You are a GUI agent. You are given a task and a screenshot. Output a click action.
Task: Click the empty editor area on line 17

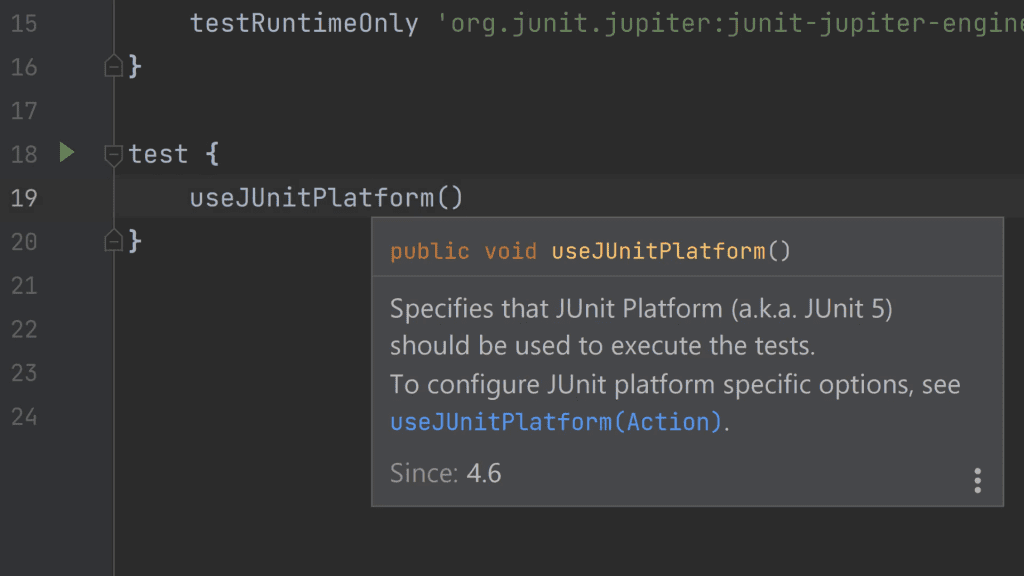[300, 110]
